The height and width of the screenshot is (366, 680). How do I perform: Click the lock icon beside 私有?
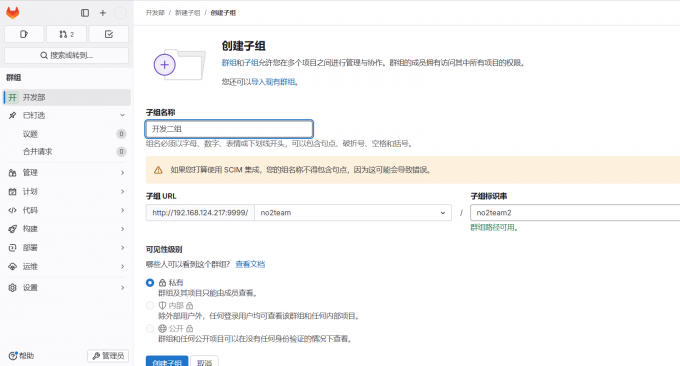coord(163,283)
